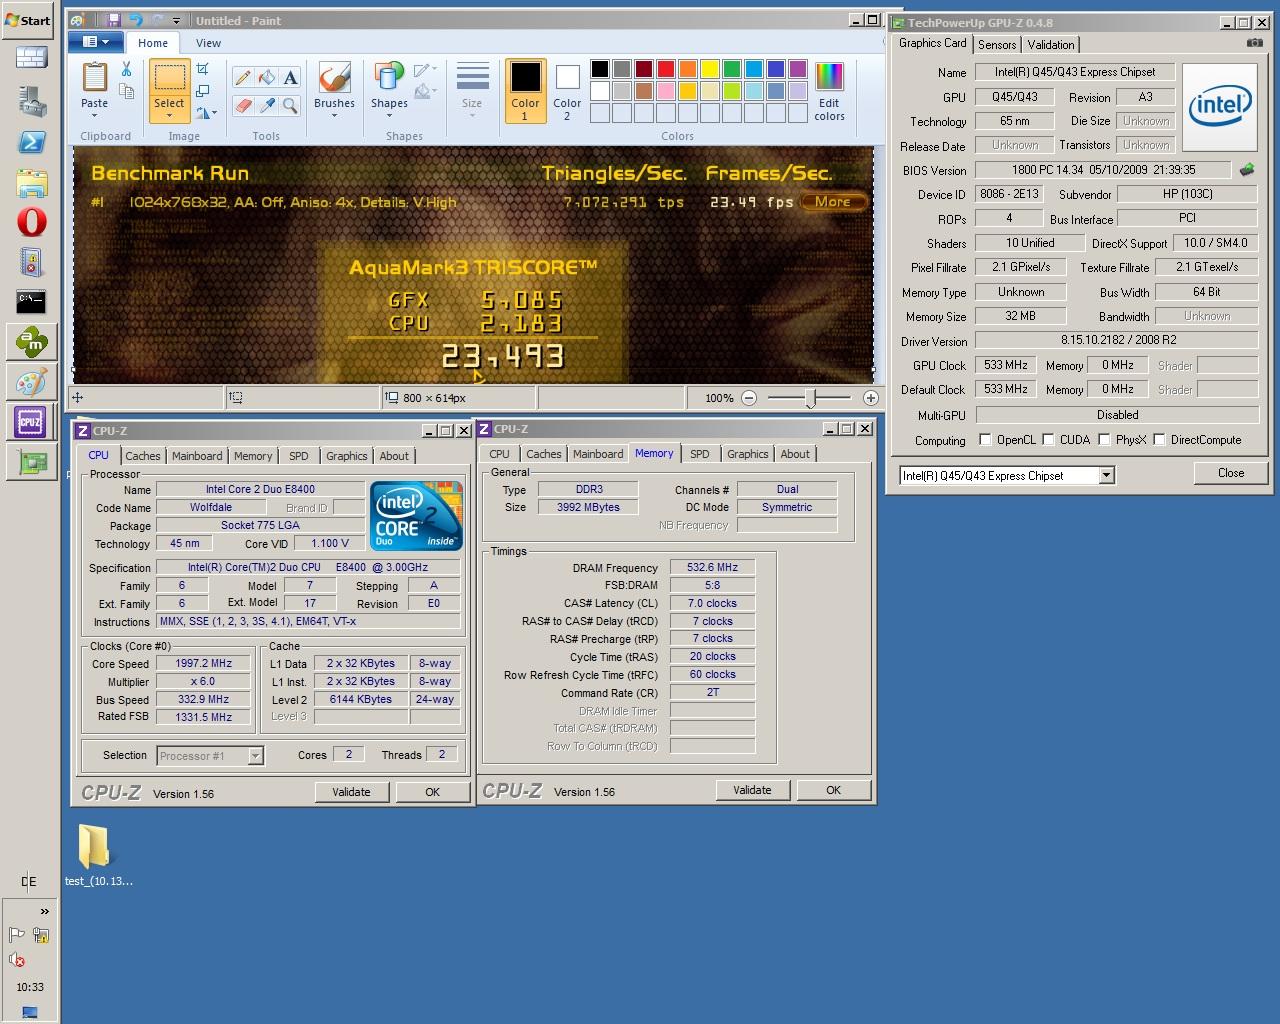The height and width of the screenshot is (1024, 1280).
Task: Expand the Brushes dropdown arrow
Action: pyautogui.click(x=334, y=116)
